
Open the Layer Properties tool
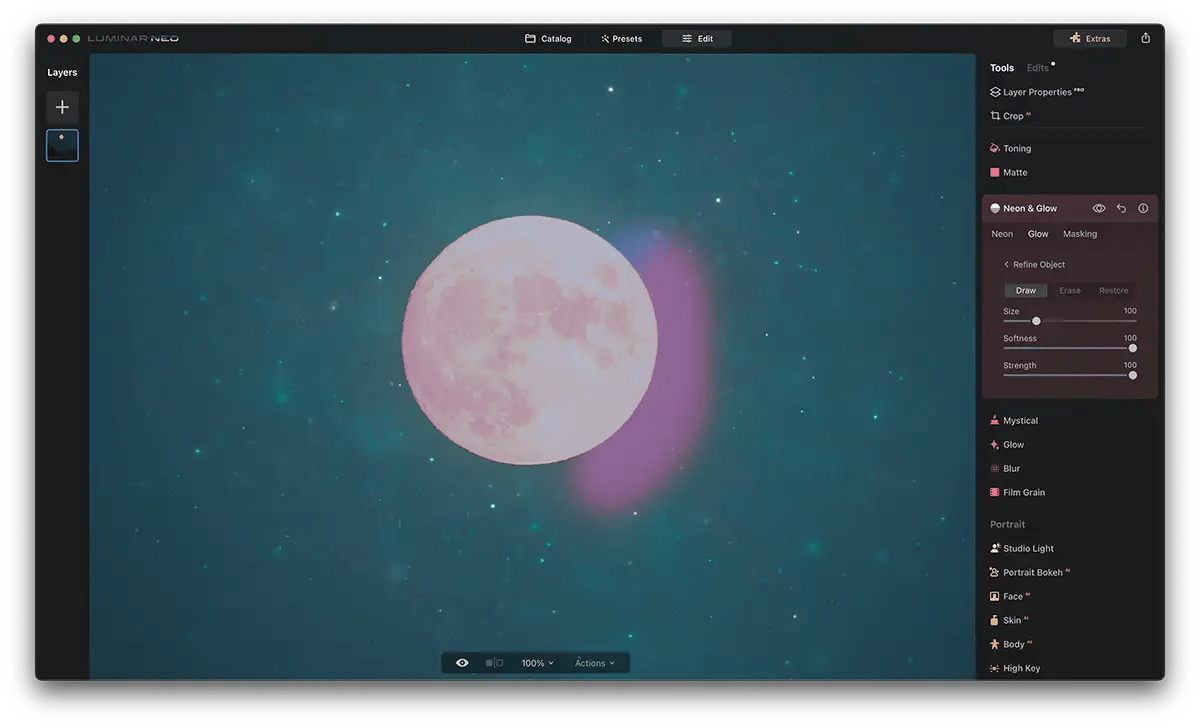1037,92
